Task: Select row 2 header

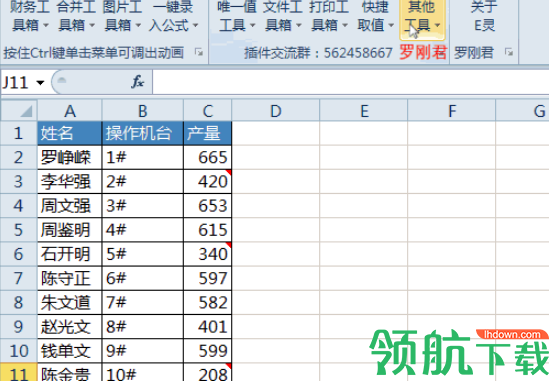Action: tap(19, 158)
